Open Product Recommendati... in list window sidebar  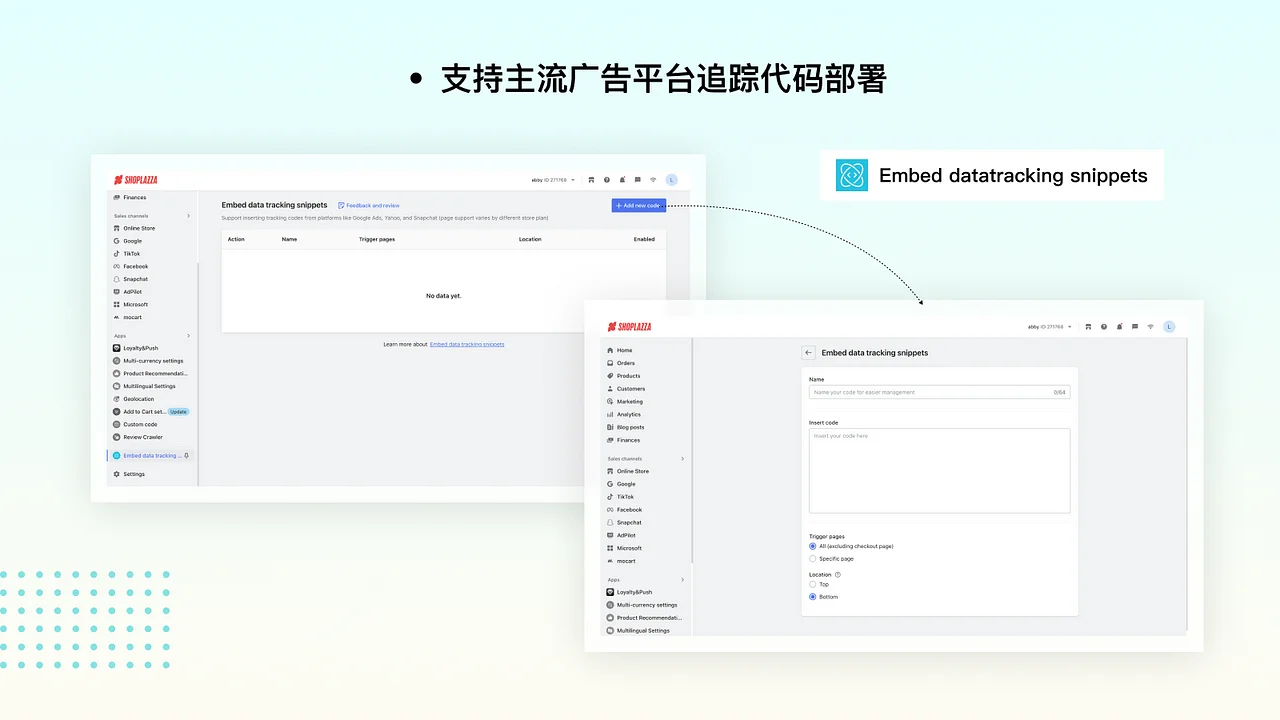(152, 374)
